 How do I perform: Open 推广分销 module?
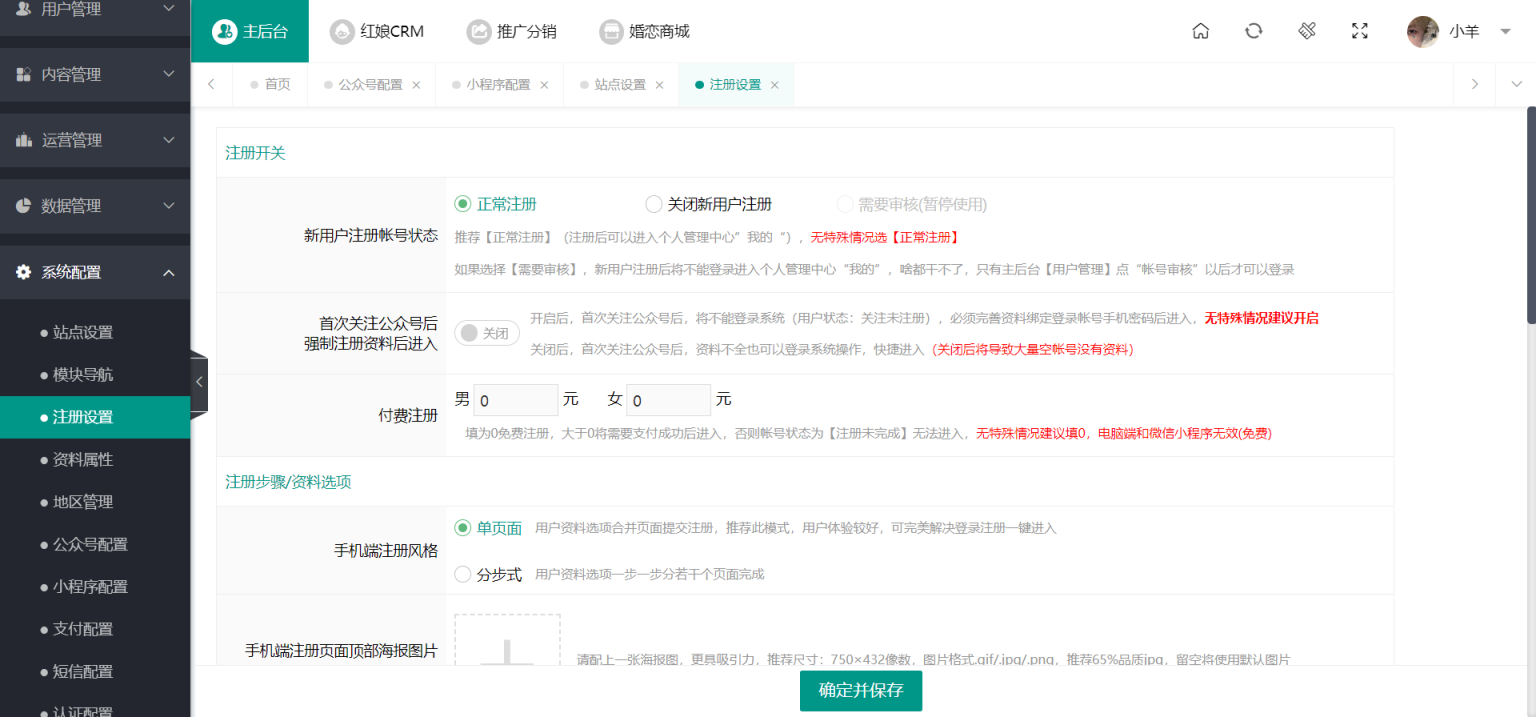(x=511, y=31)
